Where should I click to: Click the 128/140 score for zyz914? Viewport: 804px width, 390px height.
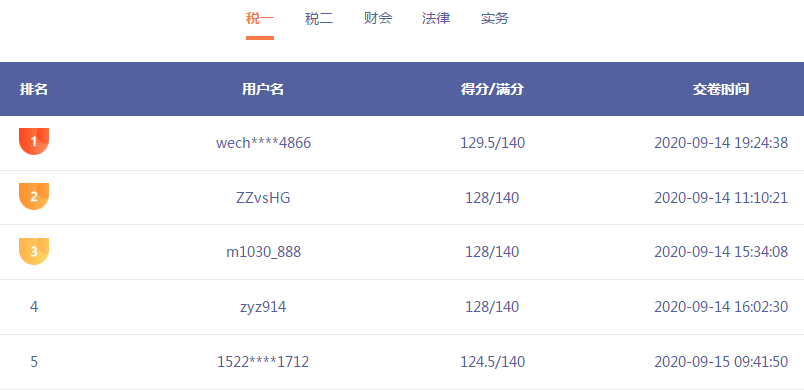pyautogui.click(x=492, y=307)
